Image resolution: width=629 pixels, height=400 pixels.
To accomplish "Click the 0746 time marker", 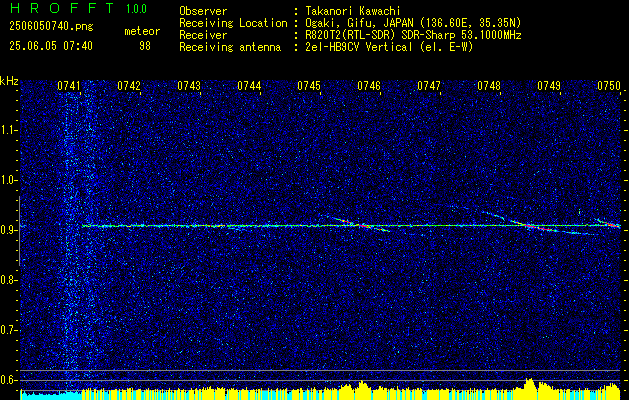I will click(x=369, y=86).
